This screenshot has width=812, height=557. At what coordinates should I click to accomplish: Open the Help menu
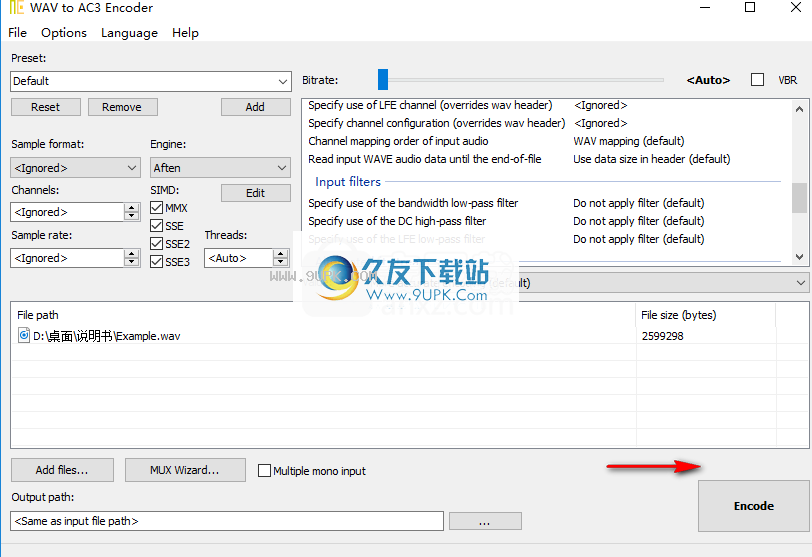(x=185, y=33)
